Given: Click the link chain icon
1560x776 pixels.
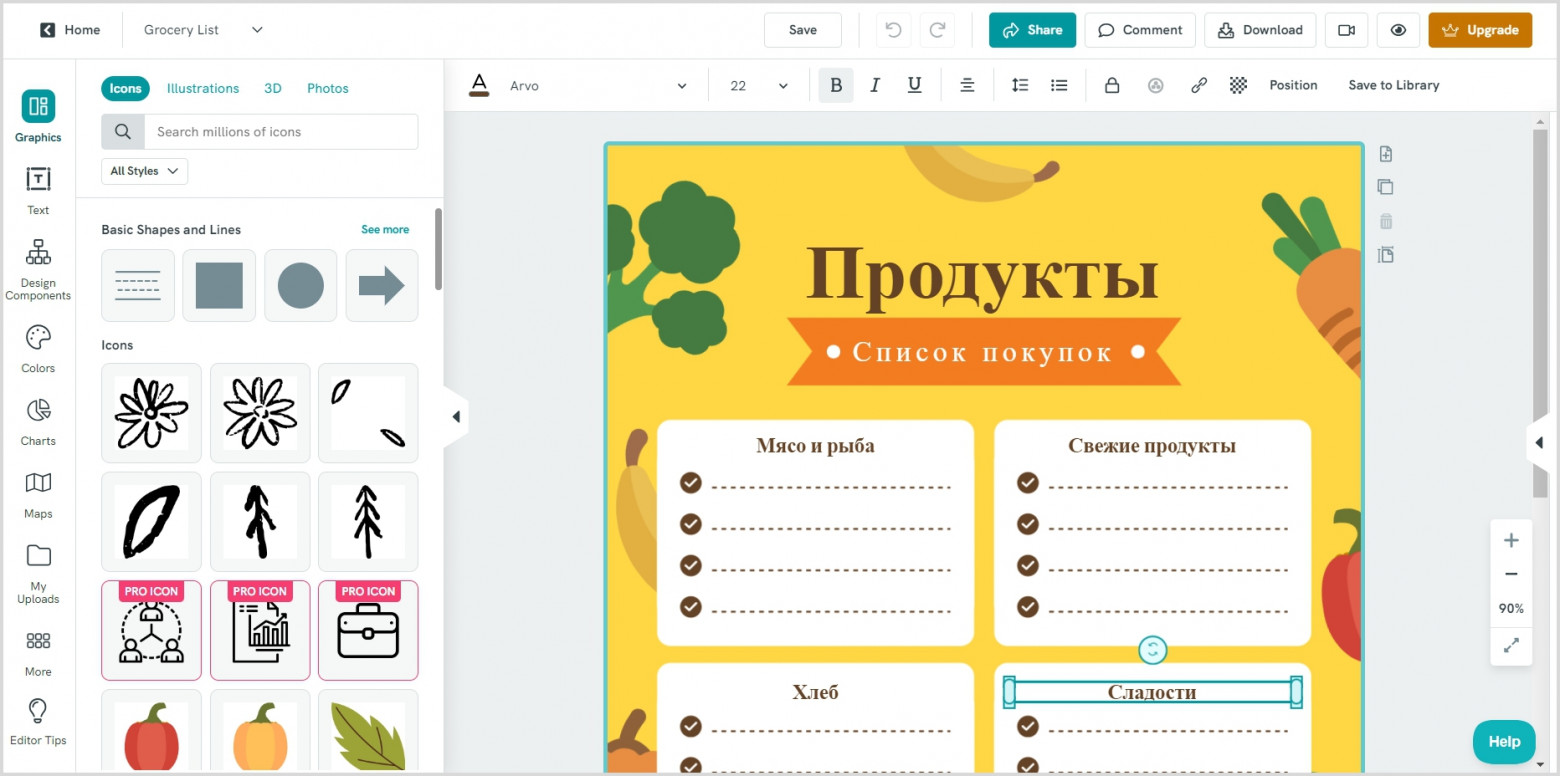Looking at the screenshot, I should click(1199, 85).
